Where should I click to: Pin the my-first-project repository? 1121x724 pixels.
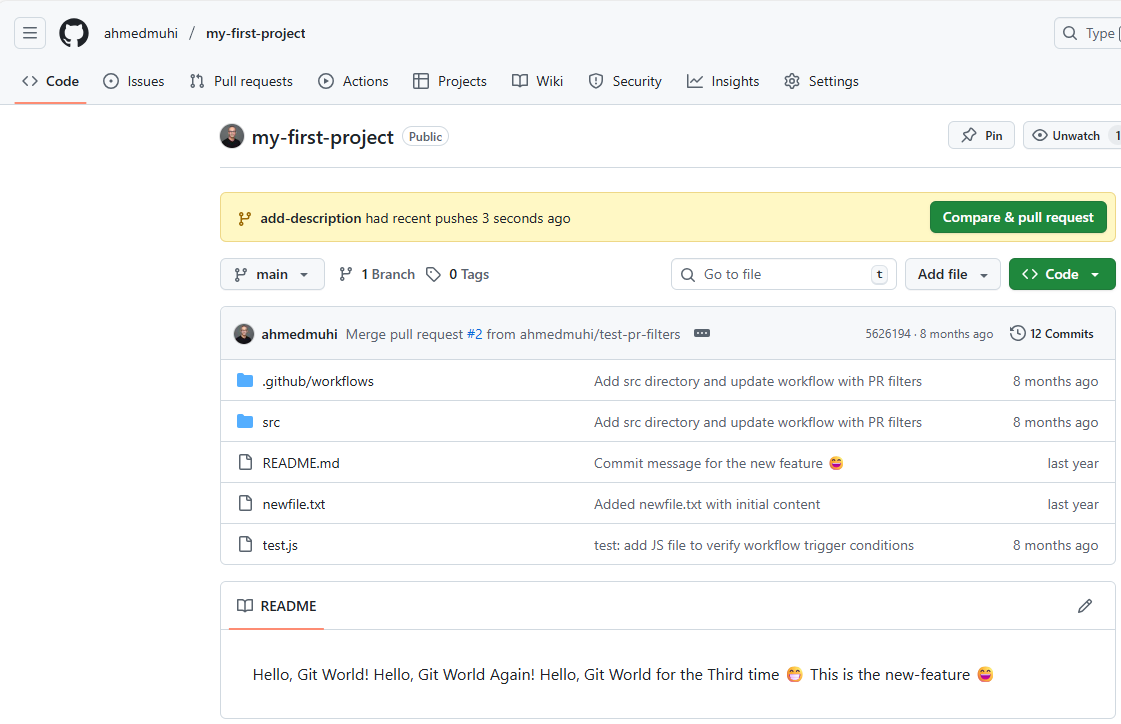(x=981, y=136)
